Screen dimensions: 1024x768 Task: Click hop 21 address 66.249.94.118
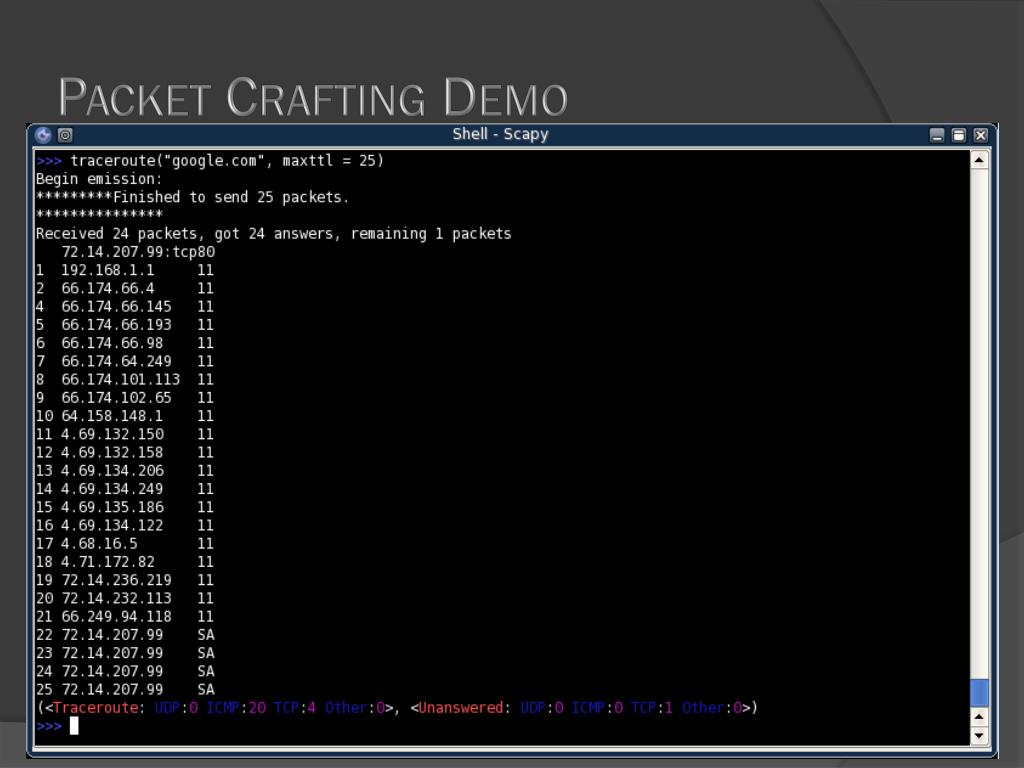[116, 617]
